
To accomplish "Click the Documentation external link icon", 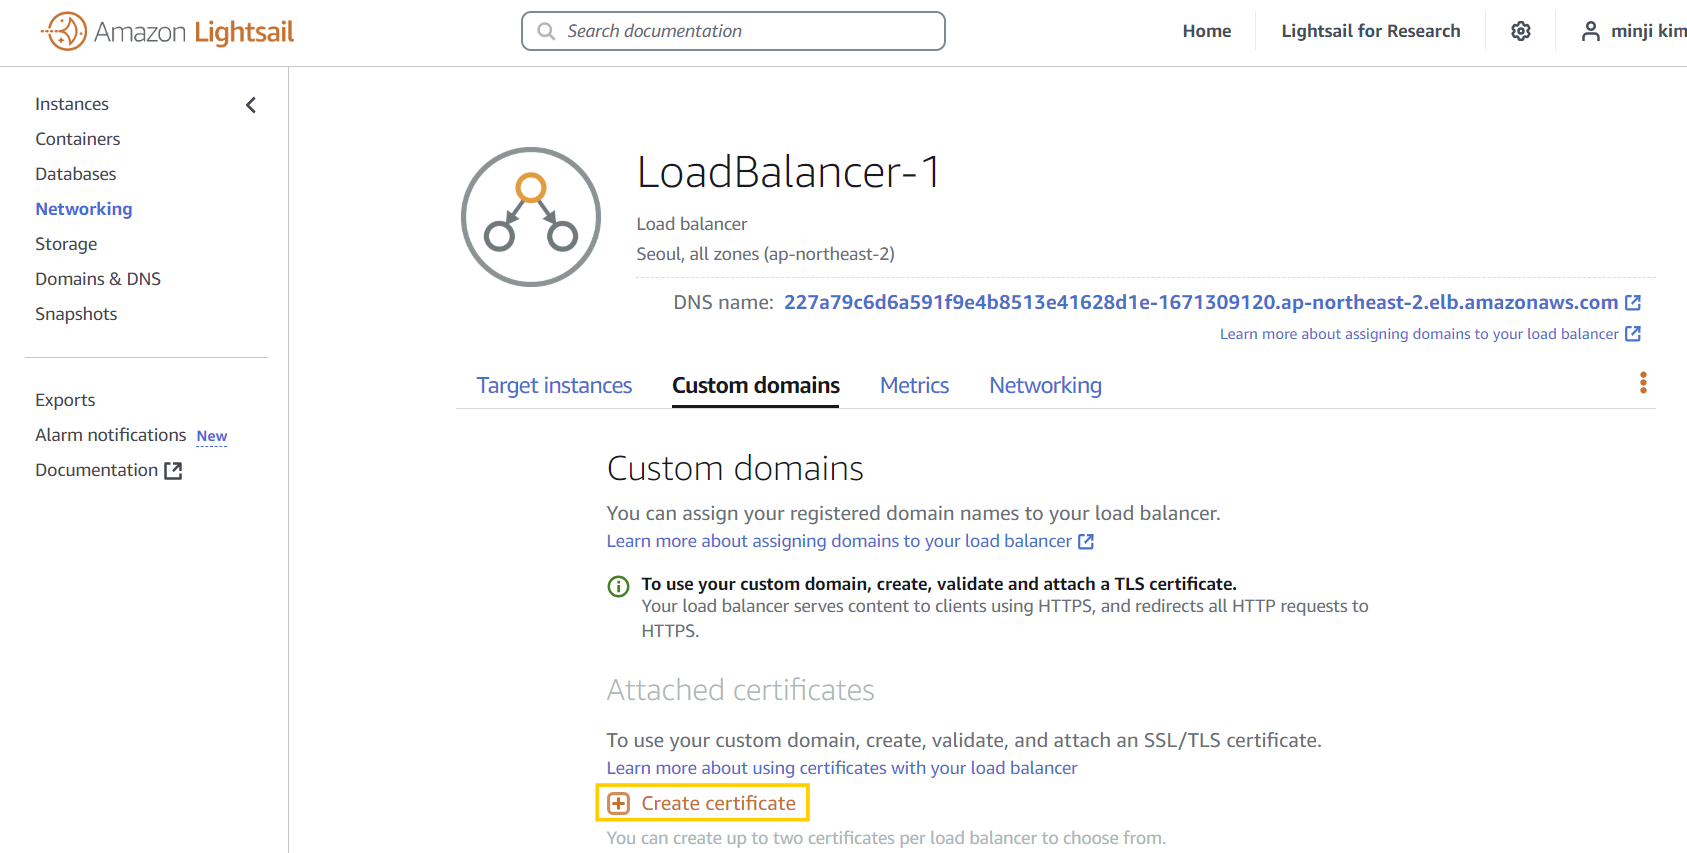I will tap(173, 470).
